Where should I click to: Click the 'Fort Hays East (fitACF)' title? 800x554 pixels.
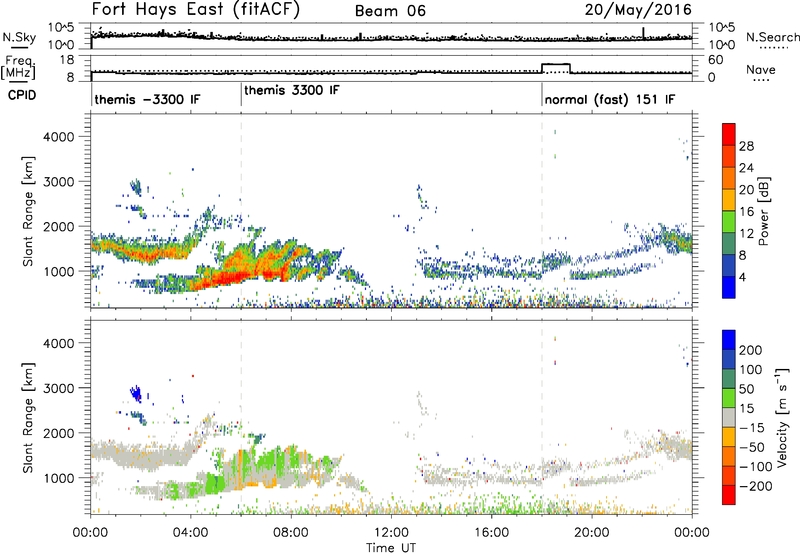(x=196, y=9)
